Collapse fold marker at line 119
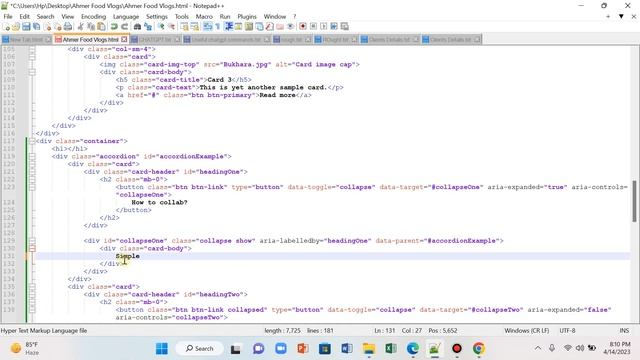The height and width of the screenshot is (360, 640). point(32,156)
